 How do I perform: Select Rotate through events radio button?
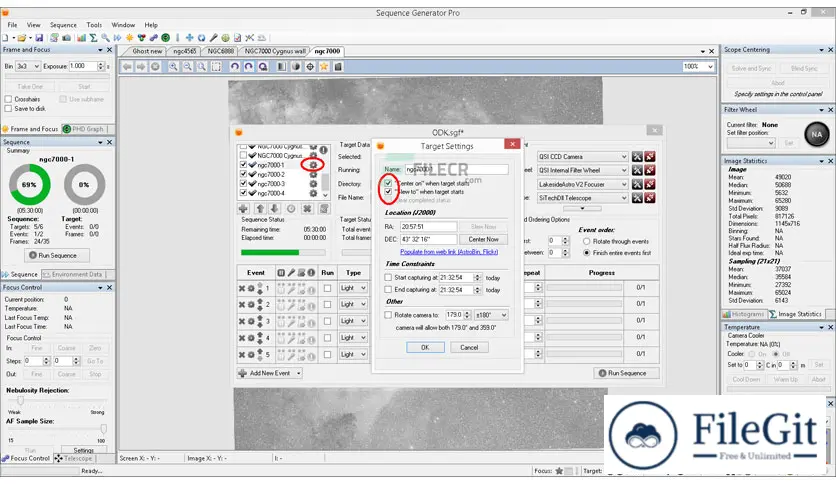pyautogui.click(x=586, y=241)
